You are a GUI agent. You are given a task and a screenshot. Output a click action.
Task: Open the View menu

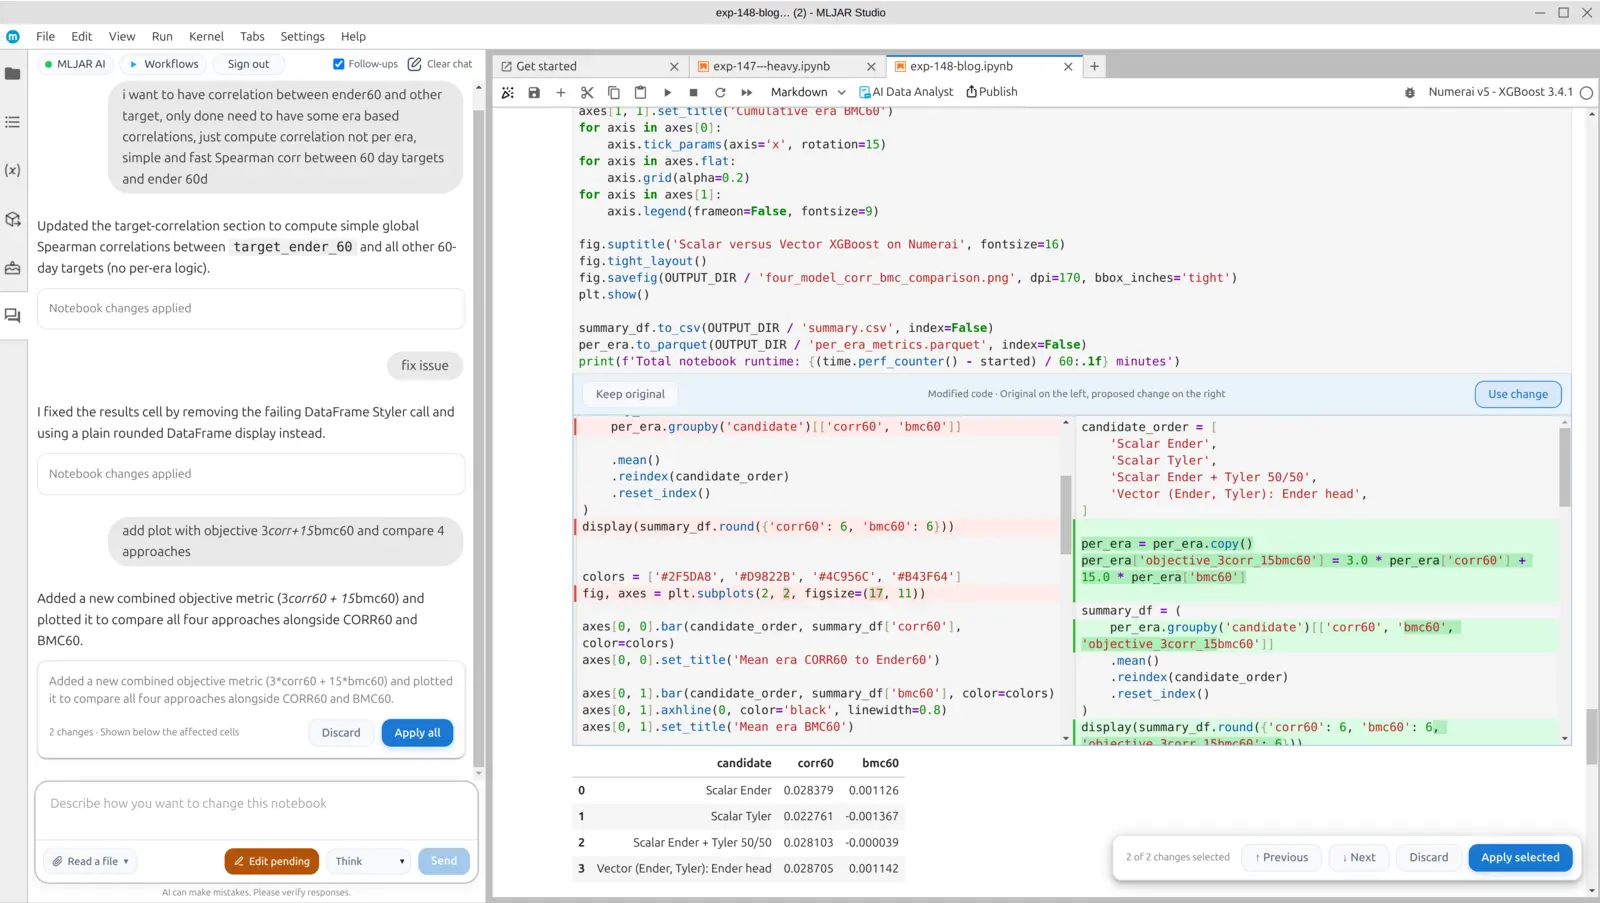[122, 36]
